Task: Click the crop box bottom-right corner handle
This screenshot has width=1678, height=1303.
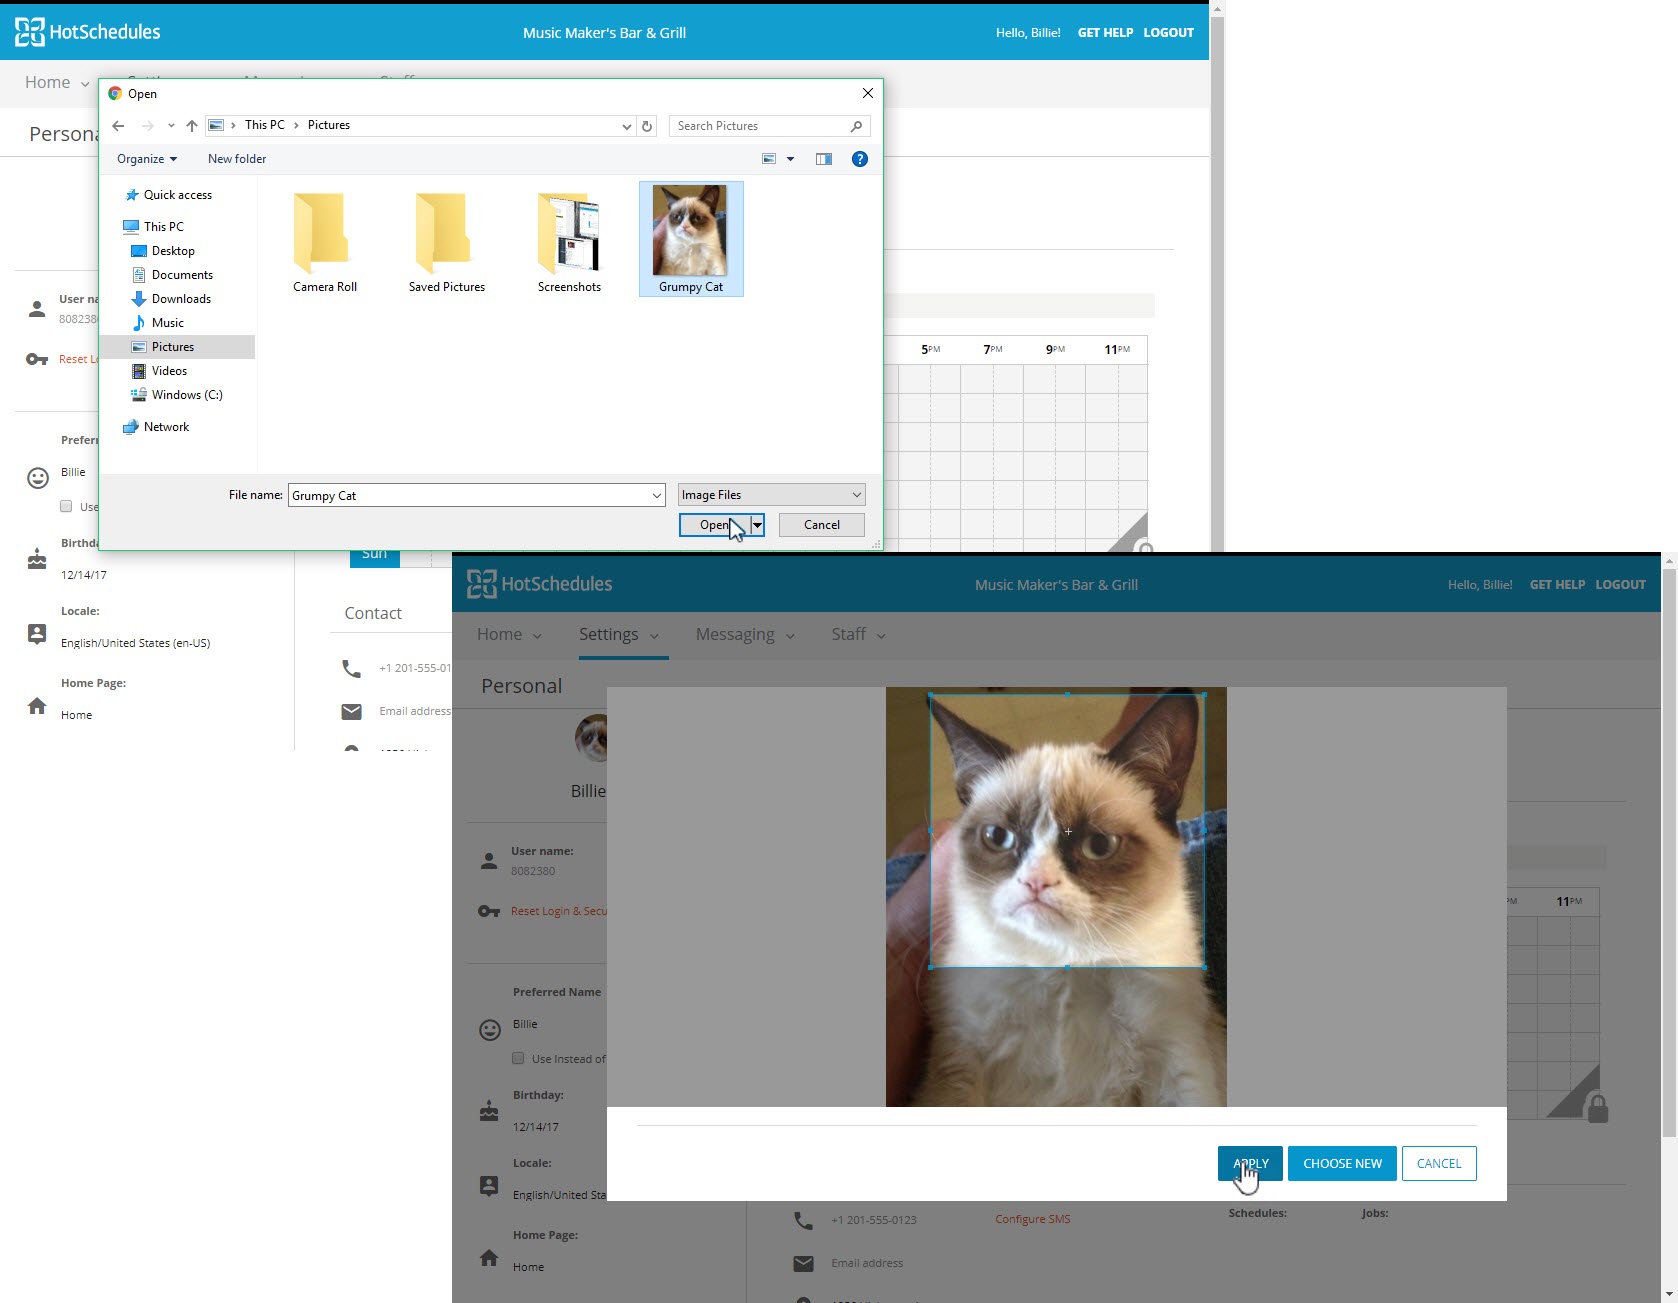Action: 1204,967
